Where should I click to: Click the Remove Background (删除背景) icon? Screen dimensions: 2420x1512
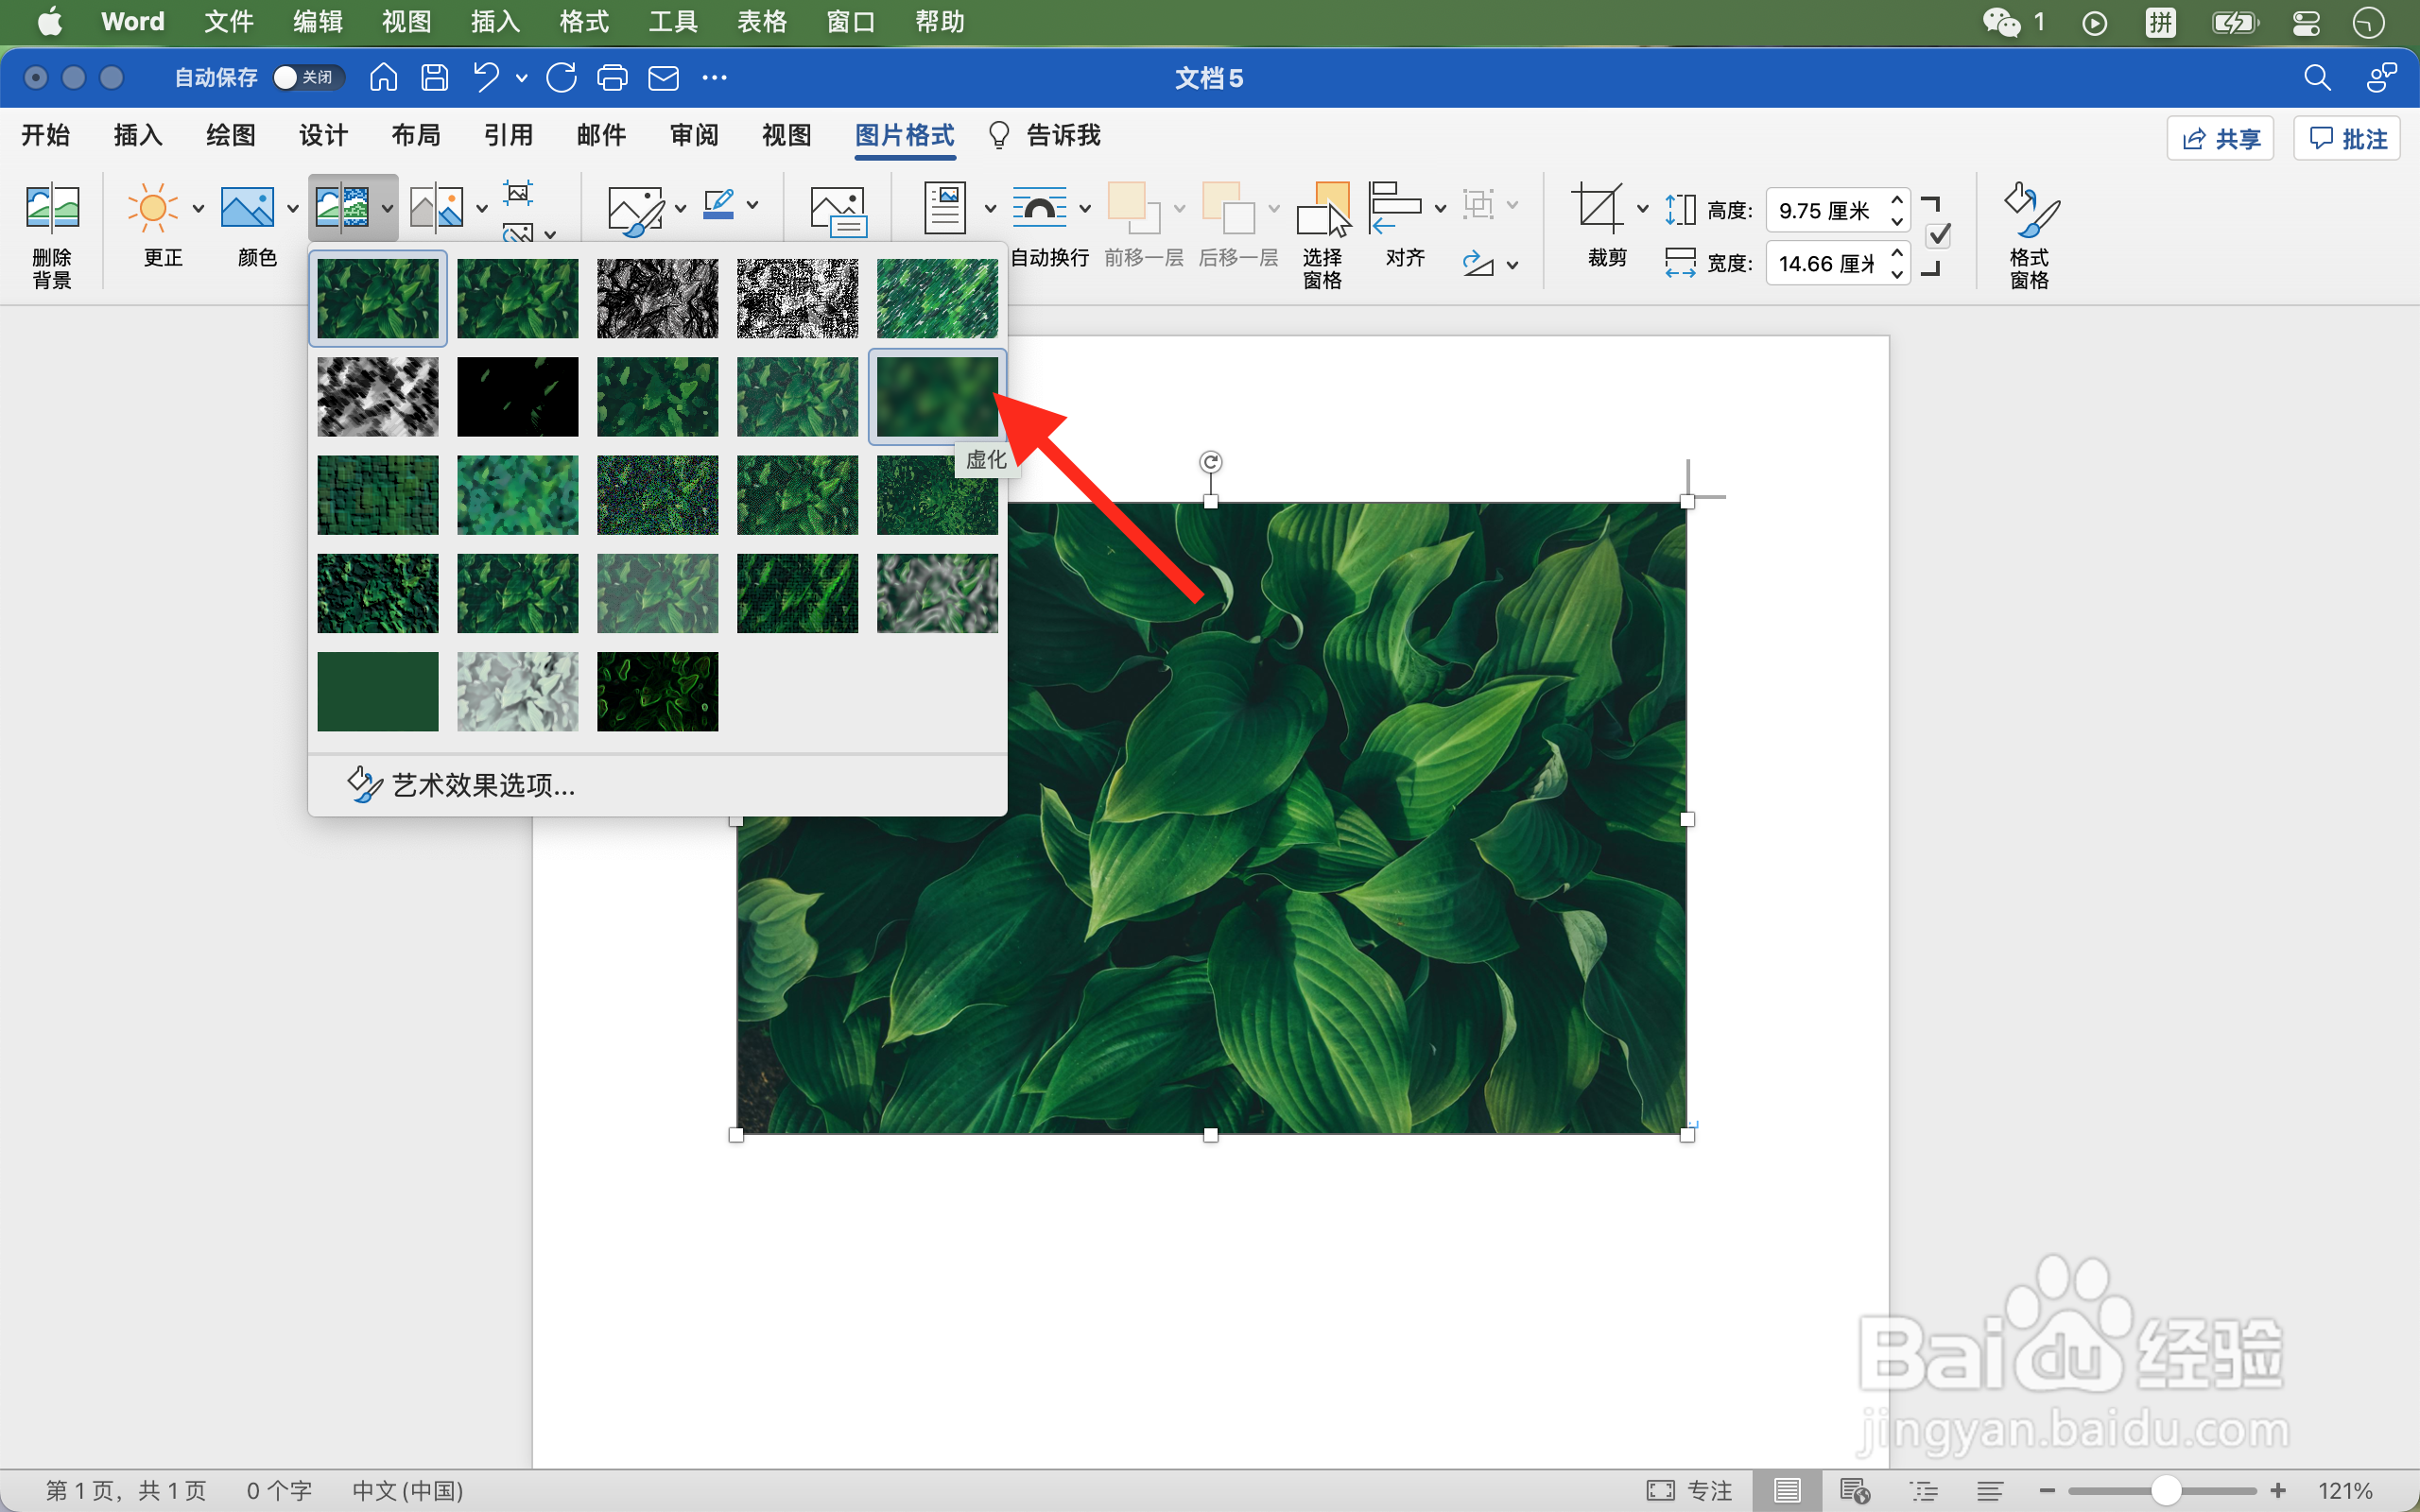click(52, 208)
